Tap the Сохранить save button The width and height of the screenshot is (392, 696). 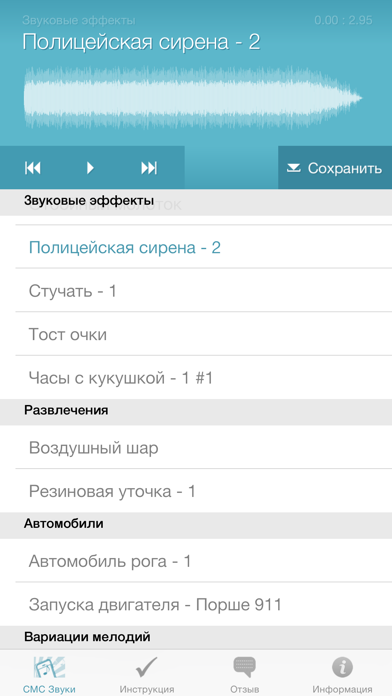coord(335,168)
